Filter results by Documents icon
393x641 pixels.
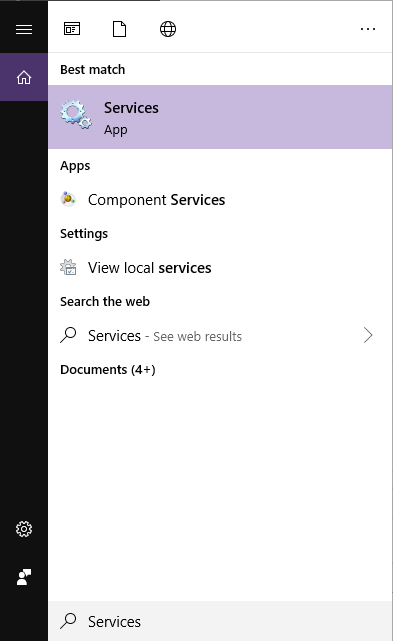[x=119, y=29]
